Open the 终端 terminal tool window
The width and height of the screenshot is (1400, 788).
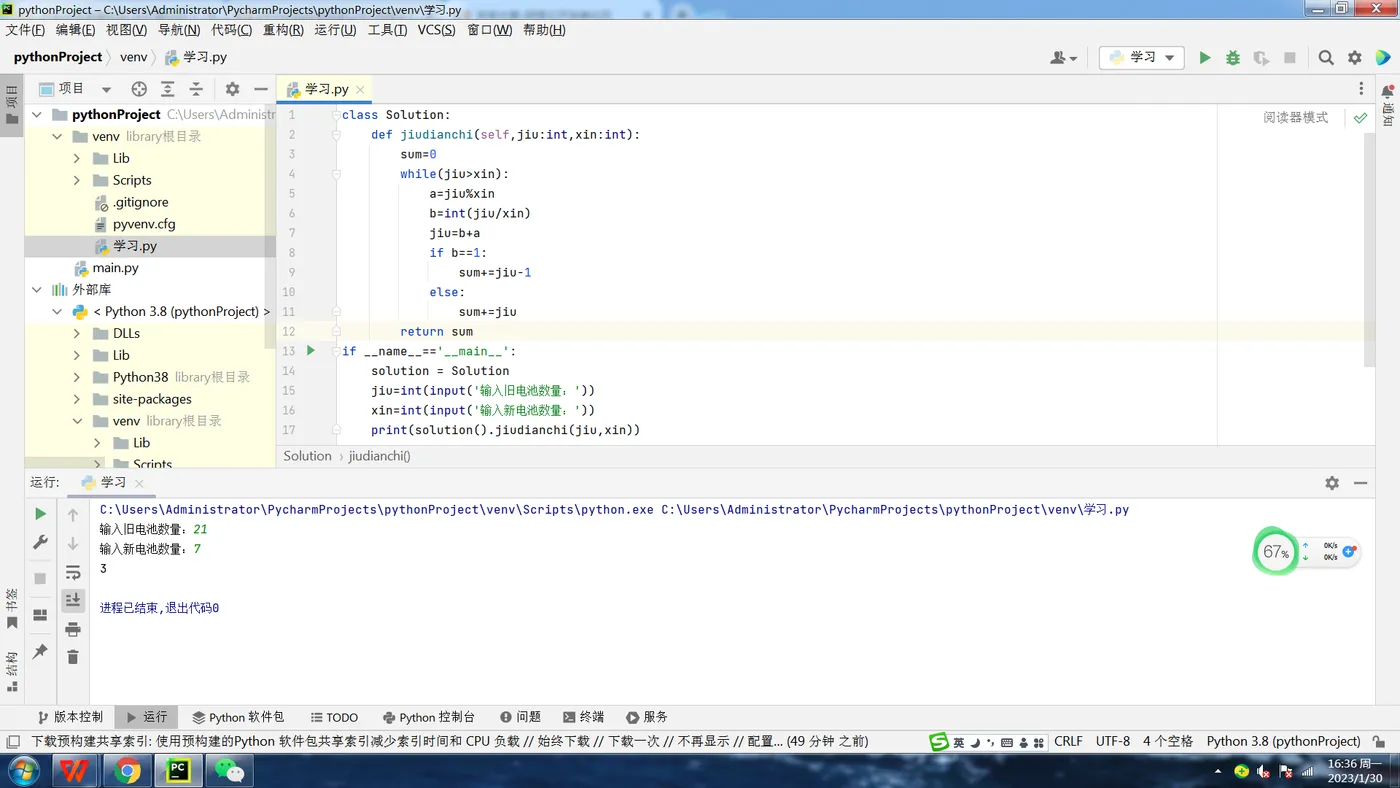583,717
